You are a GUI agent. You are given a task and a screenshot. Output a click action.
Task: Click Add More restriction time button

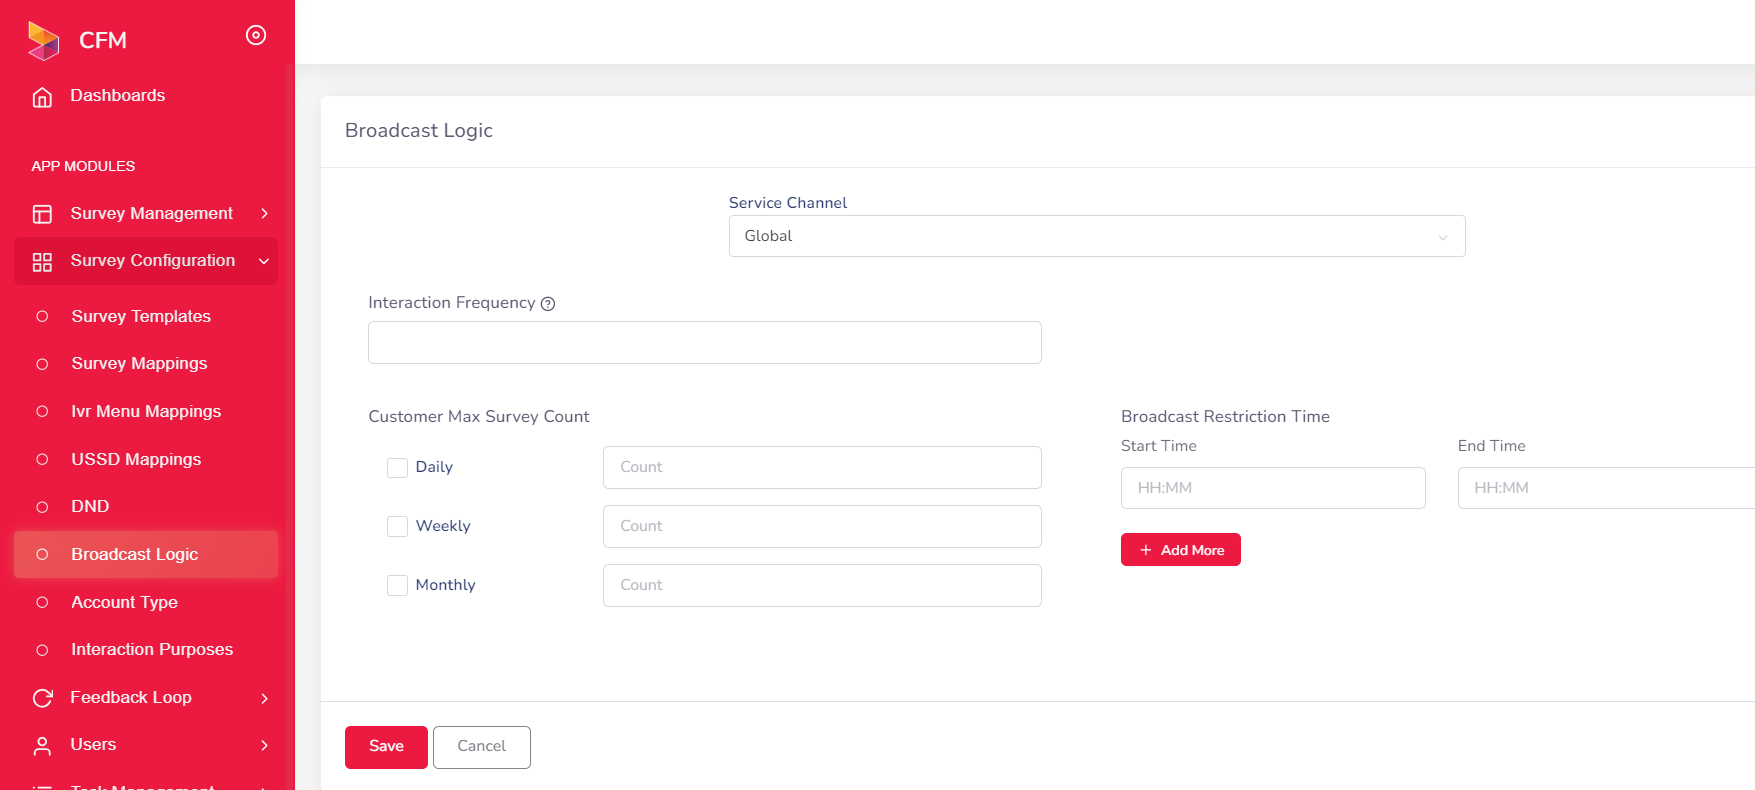point(1180,550)
